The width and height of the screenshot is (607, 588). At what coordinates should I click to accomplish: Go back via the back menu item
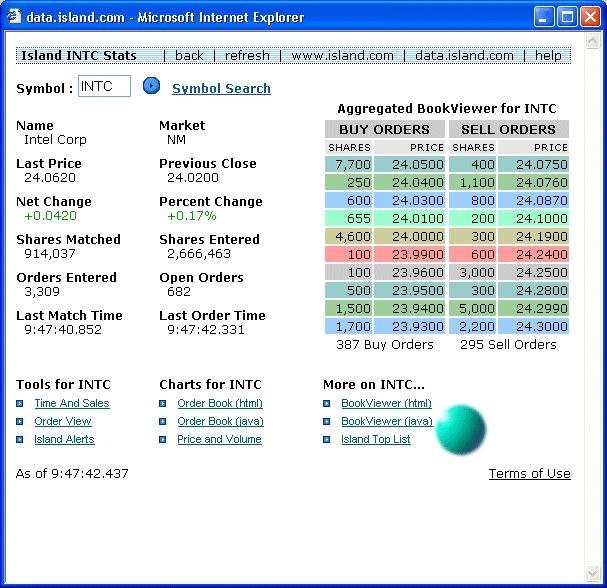click(189, 56)
